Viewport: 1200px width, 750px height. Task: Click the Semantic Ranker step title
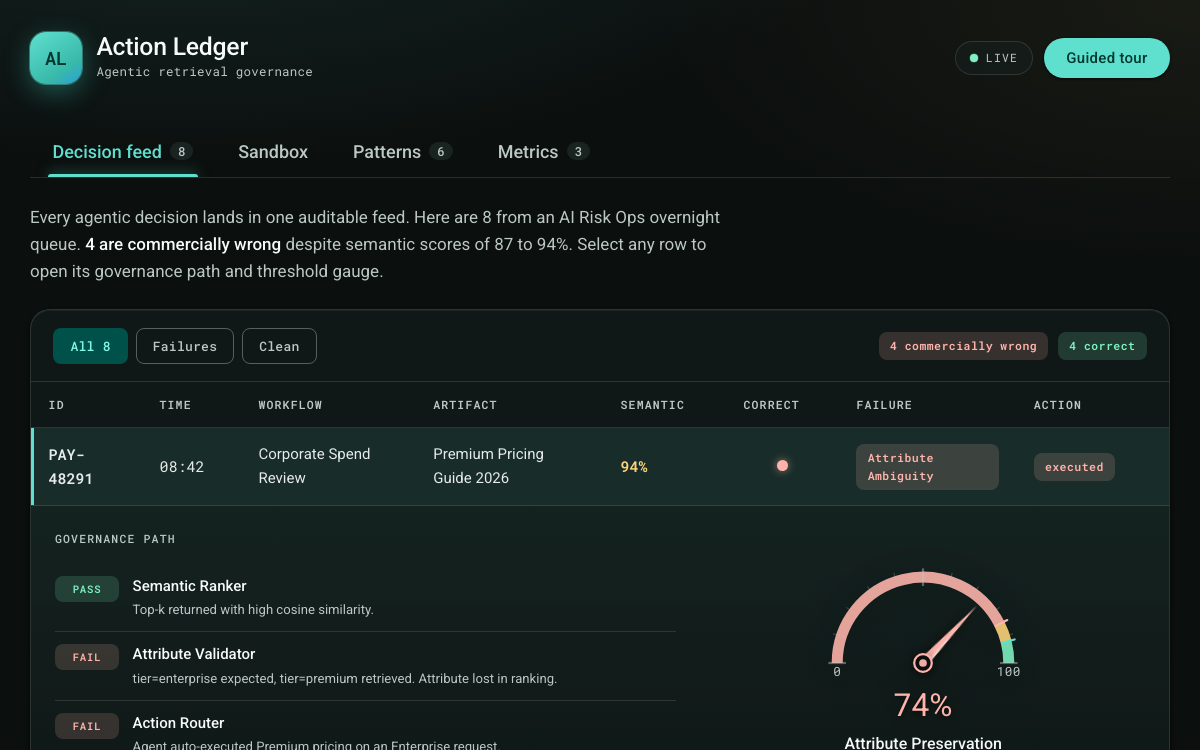pyautogui.click(x=190, y=586)
